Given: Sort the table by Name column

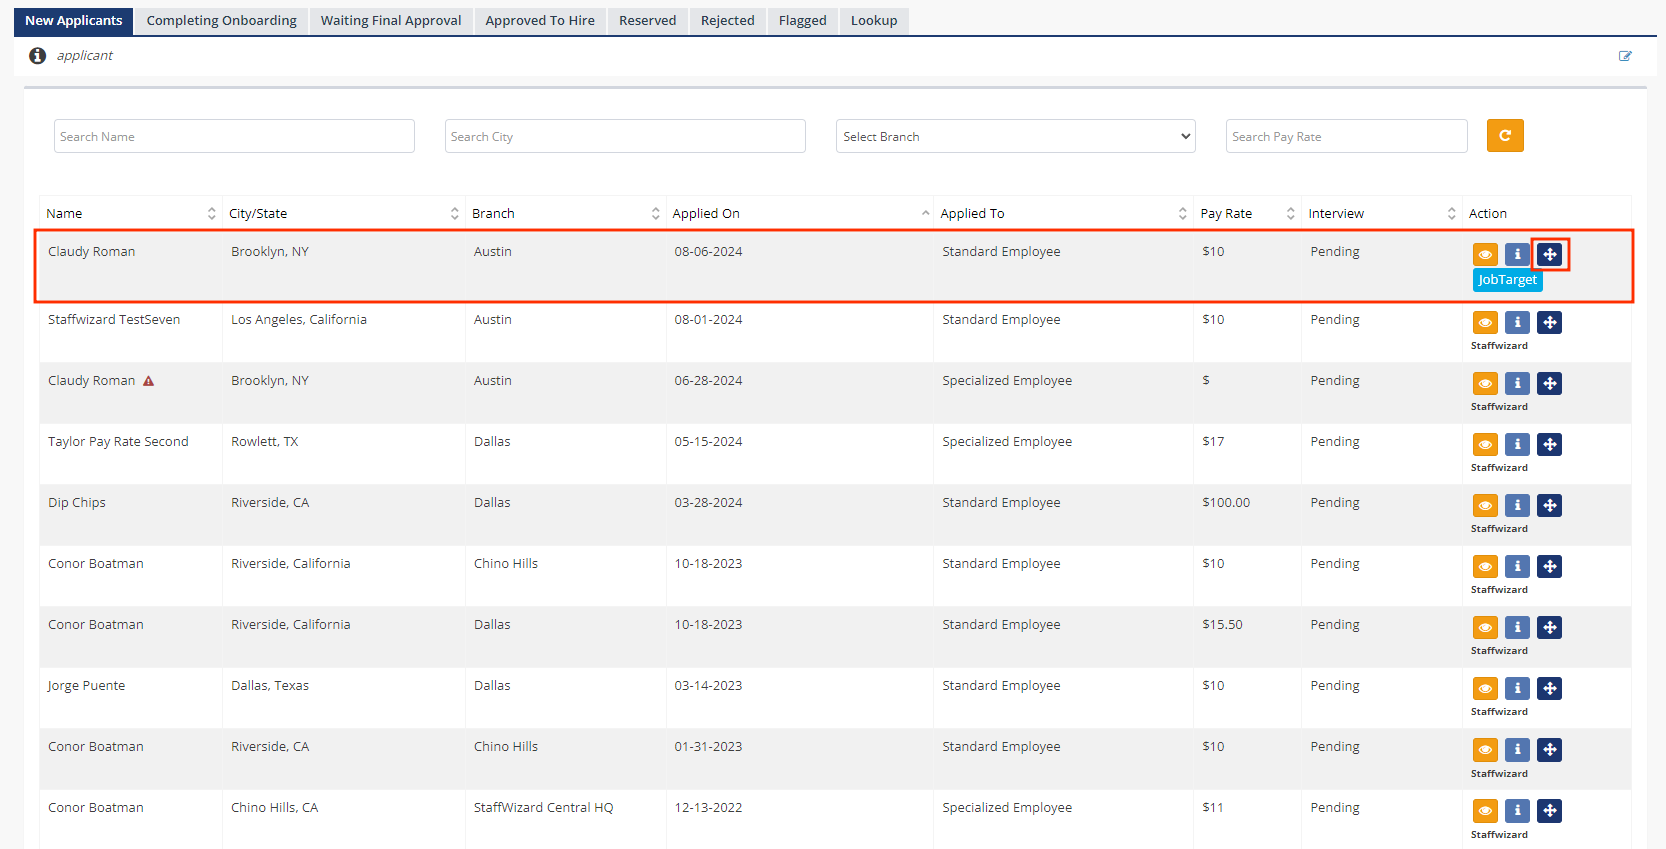Looking at the screenshot, I should coord(130,213).
